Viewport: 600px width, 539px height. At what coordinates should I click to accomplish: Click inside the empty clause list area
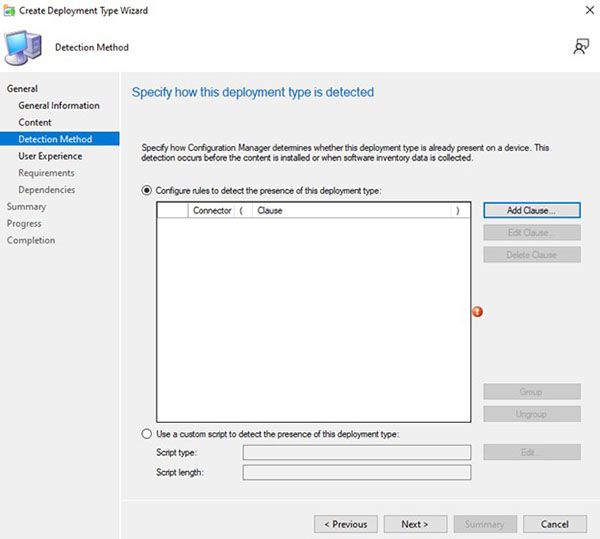pos(313,319)
